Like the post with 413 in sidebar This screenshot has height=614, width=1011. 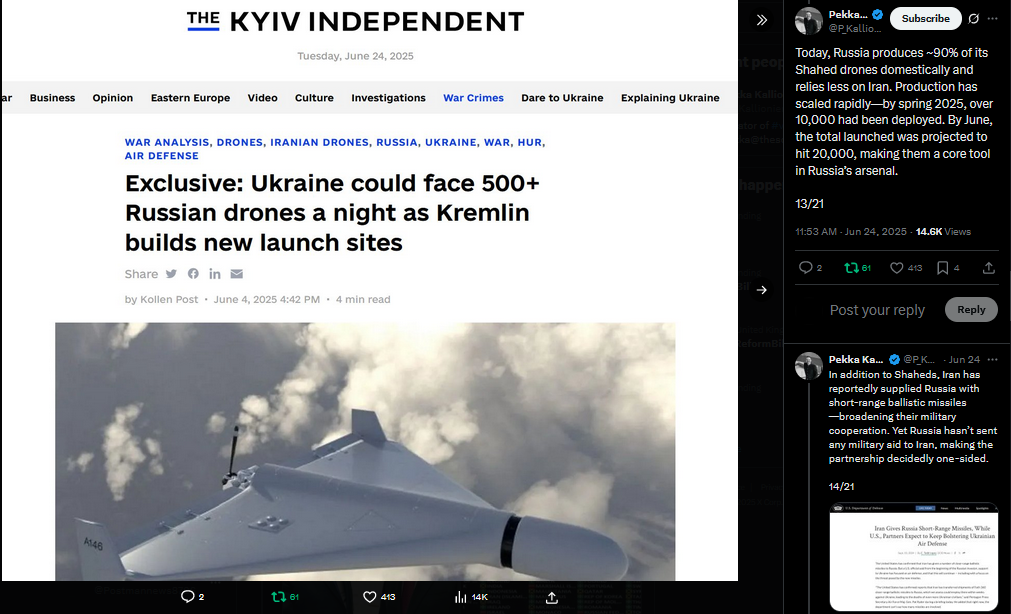[896, 268]
